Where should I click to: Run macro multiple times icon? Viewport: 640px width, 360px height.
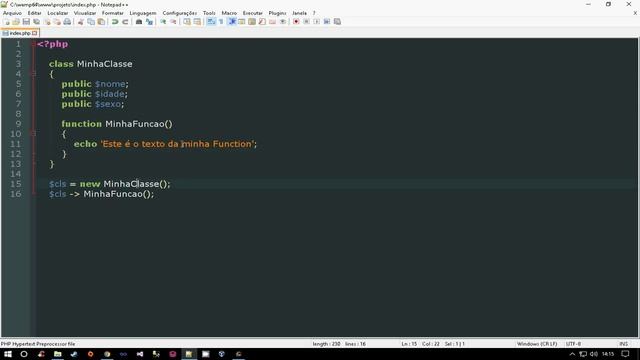click(327, 22)
